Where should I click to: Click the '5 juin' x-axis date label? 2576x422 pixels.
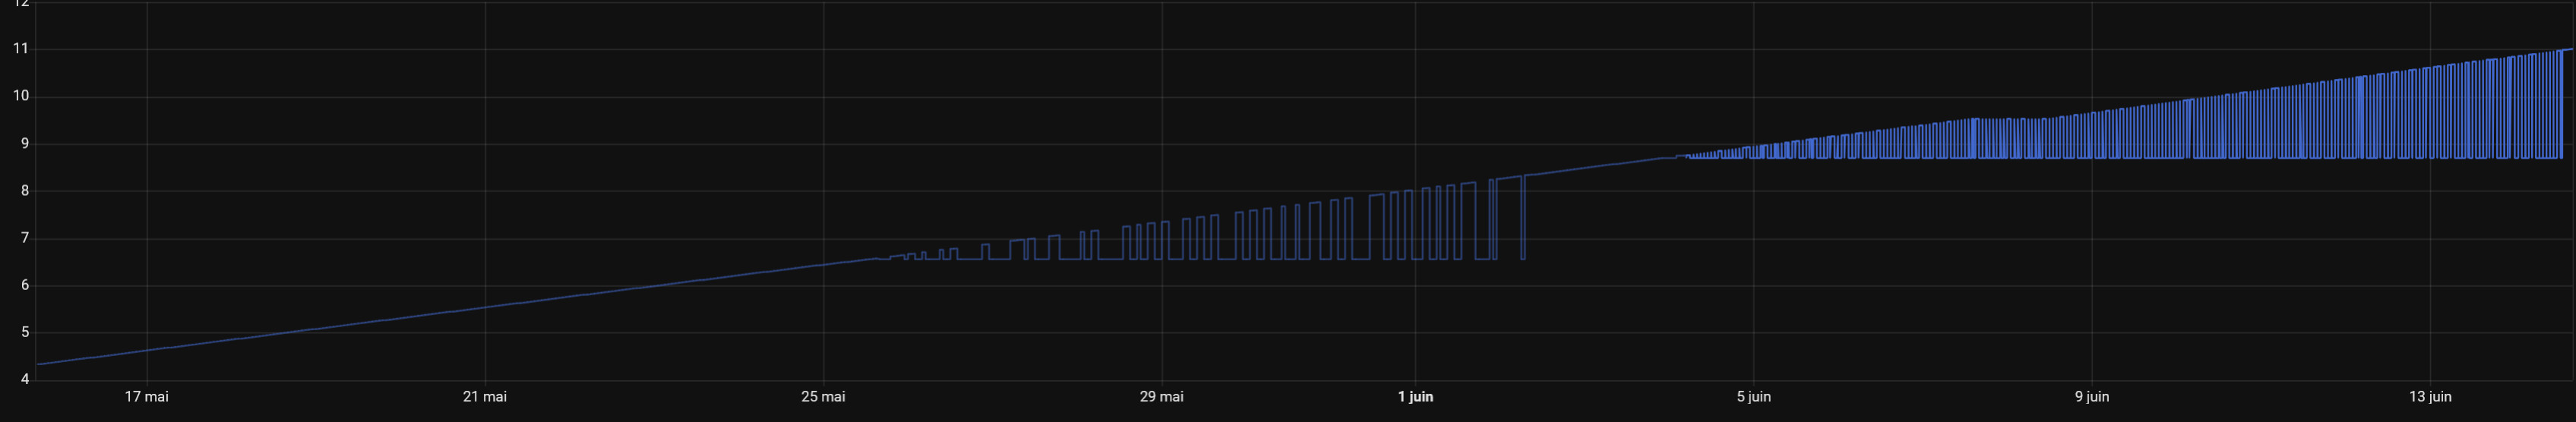pos(1753,397)
